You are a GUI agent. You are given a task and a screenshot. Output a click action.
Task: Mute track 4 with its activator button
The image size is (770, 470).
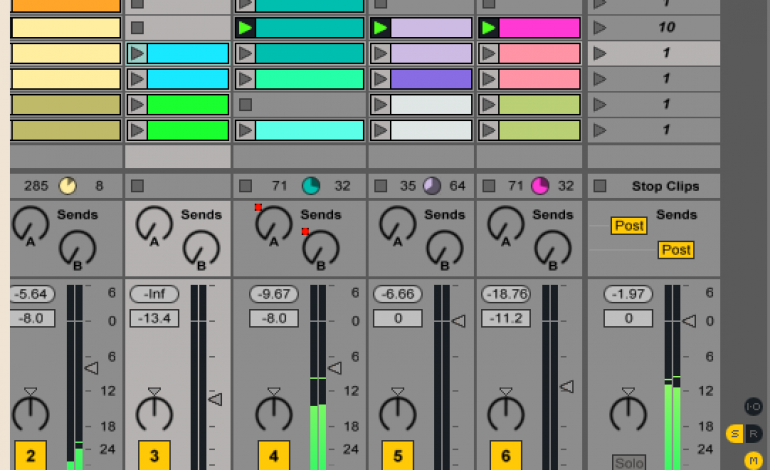(x=273, y=456)
